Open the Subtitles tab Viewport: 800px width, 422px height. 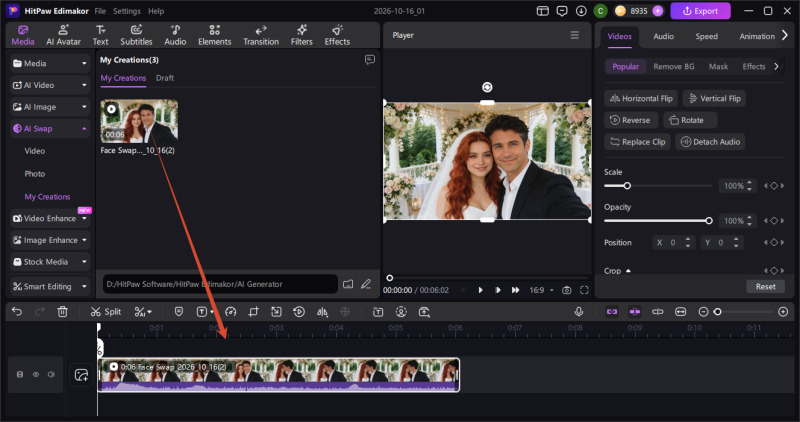click(136, 35)
